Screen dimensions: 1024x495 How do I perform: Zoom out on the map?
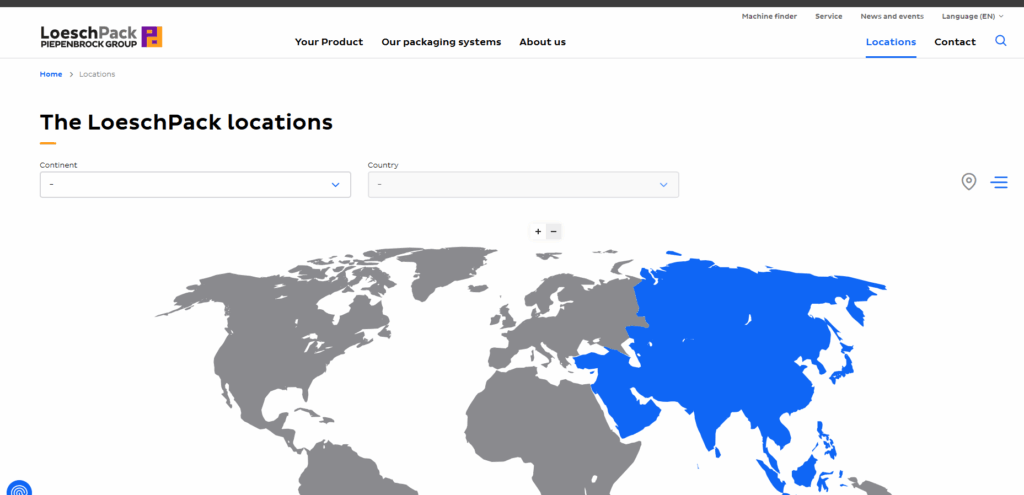click(554, 231)
